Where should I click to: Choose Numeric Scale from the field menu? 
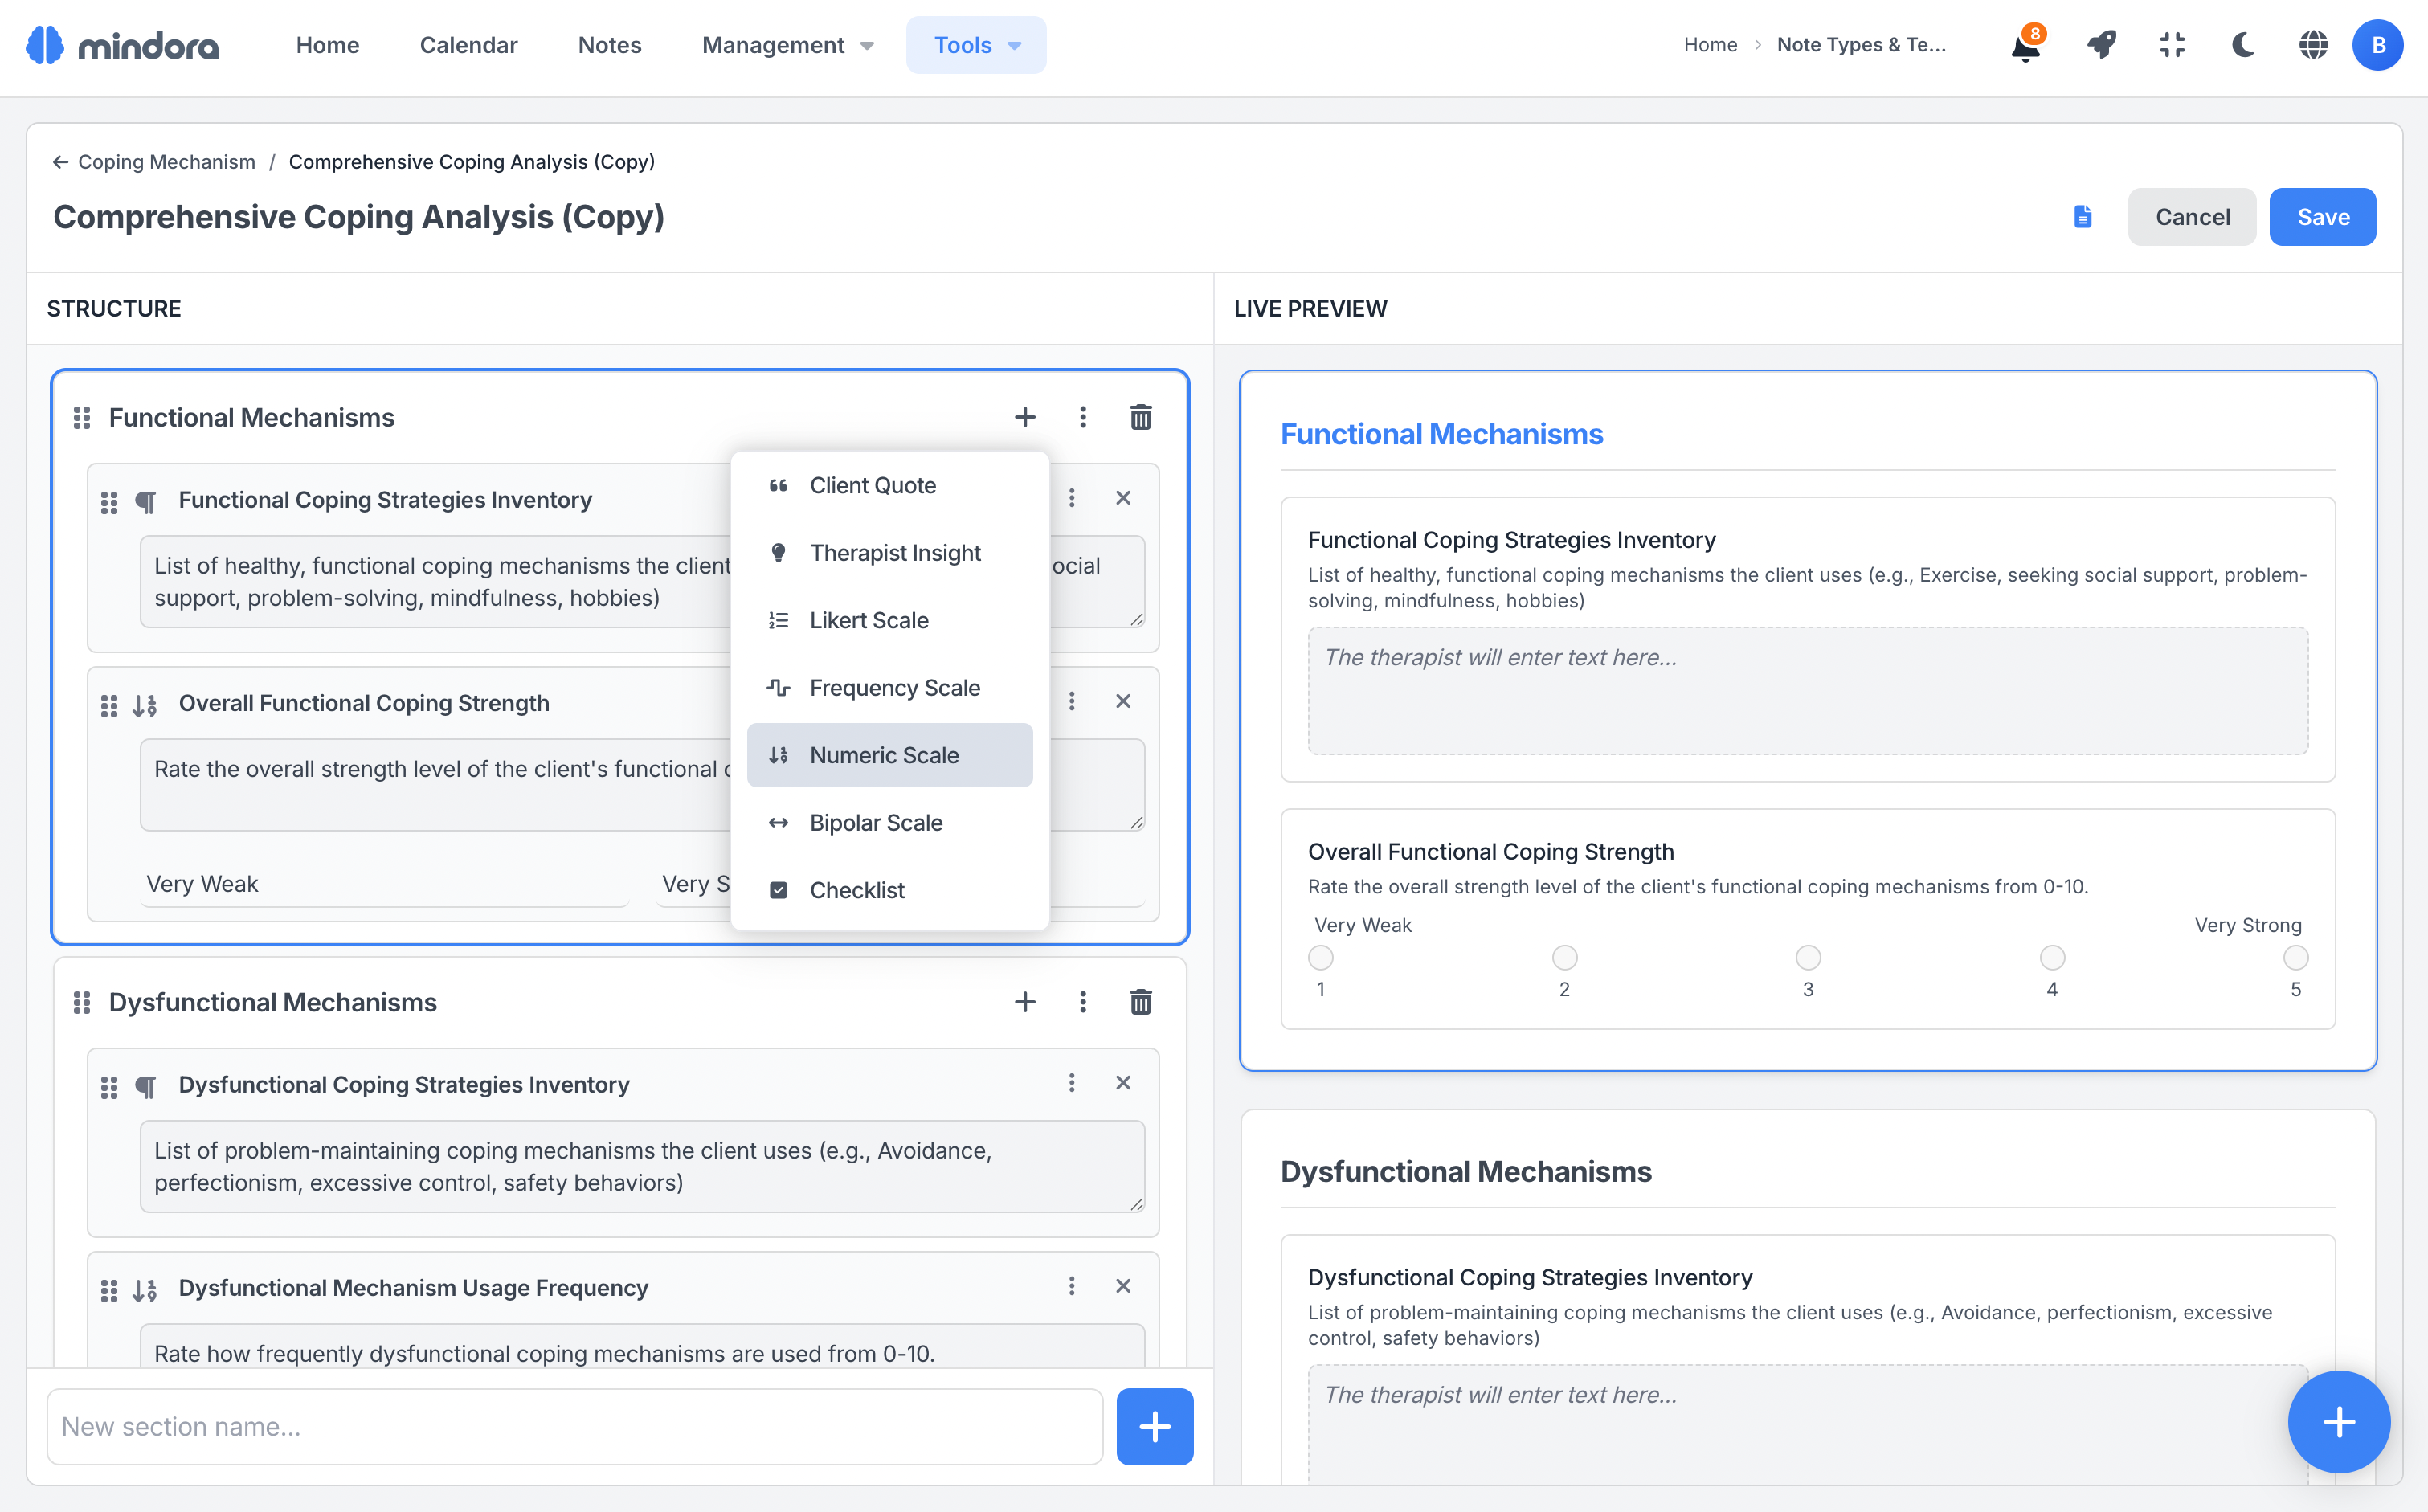coord(890,755)
